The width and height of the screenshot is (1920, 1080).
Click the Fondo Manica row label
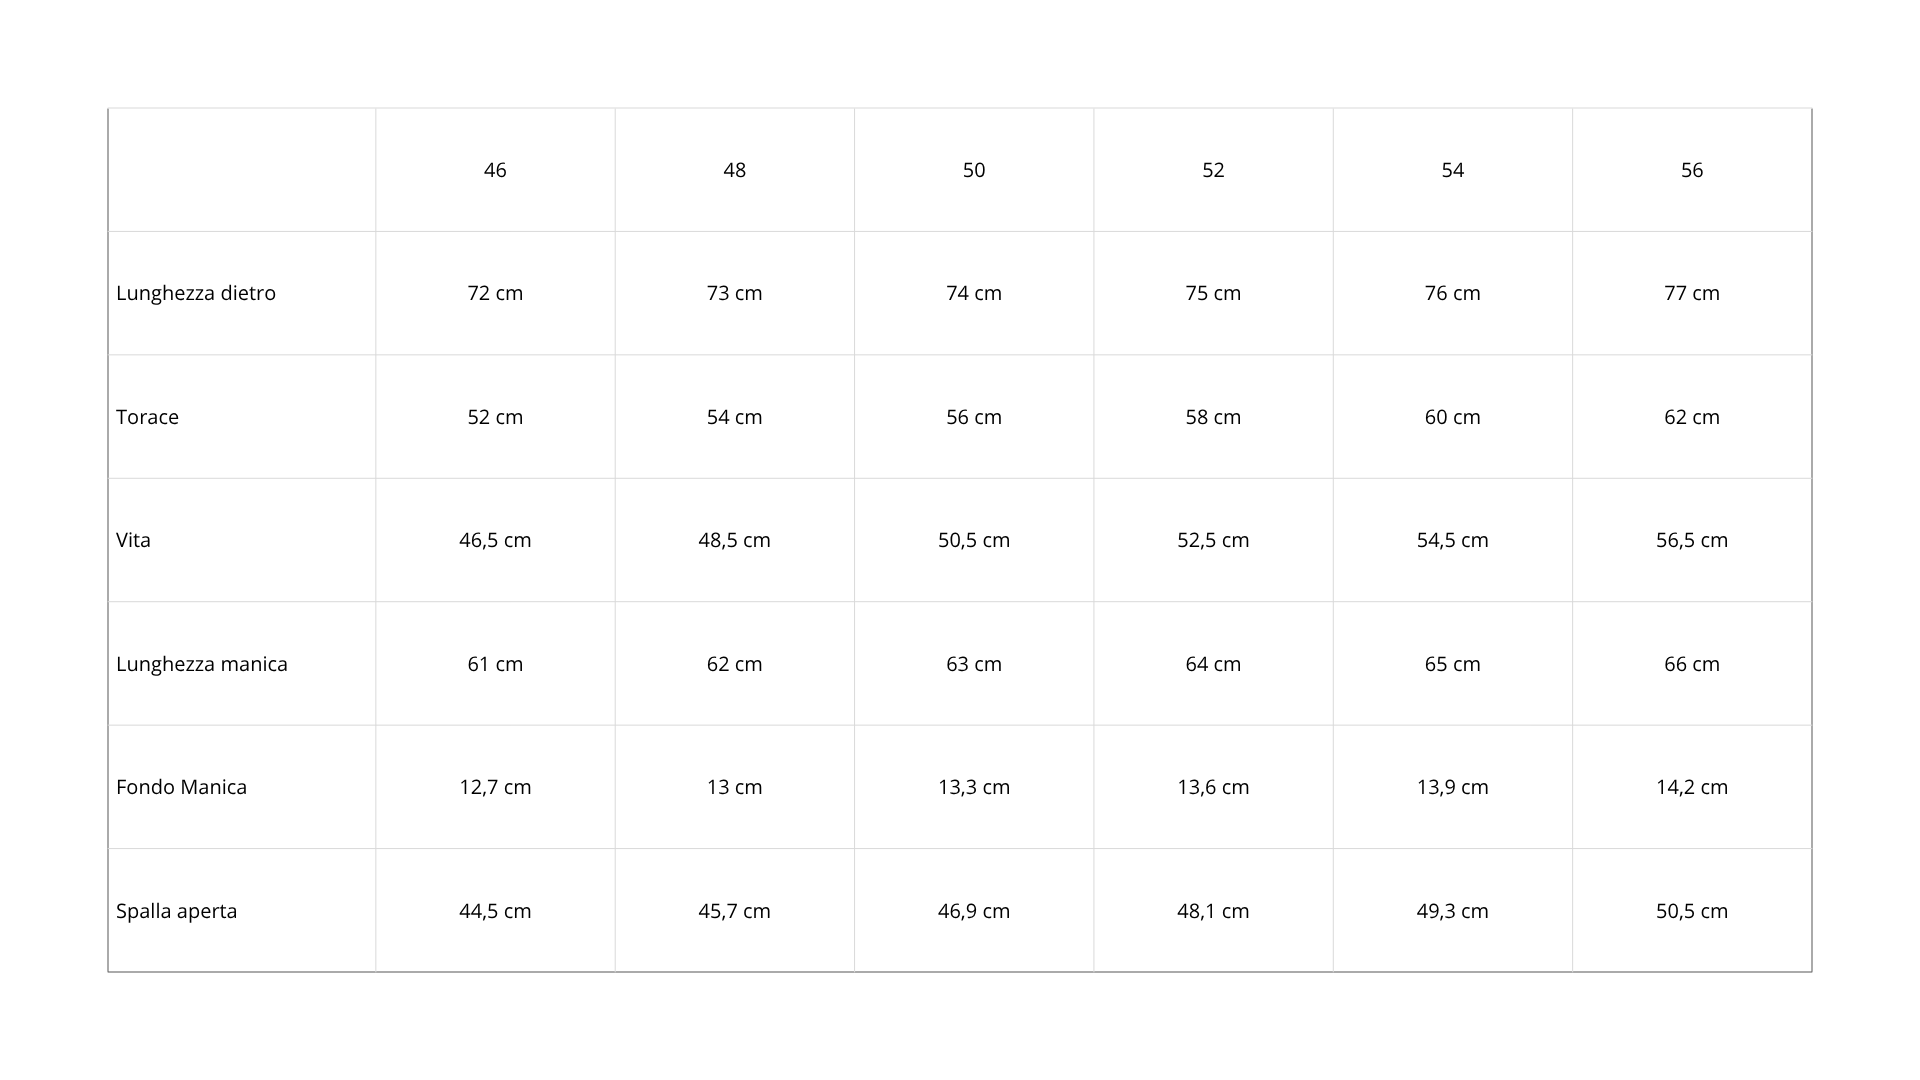[181, 787]
